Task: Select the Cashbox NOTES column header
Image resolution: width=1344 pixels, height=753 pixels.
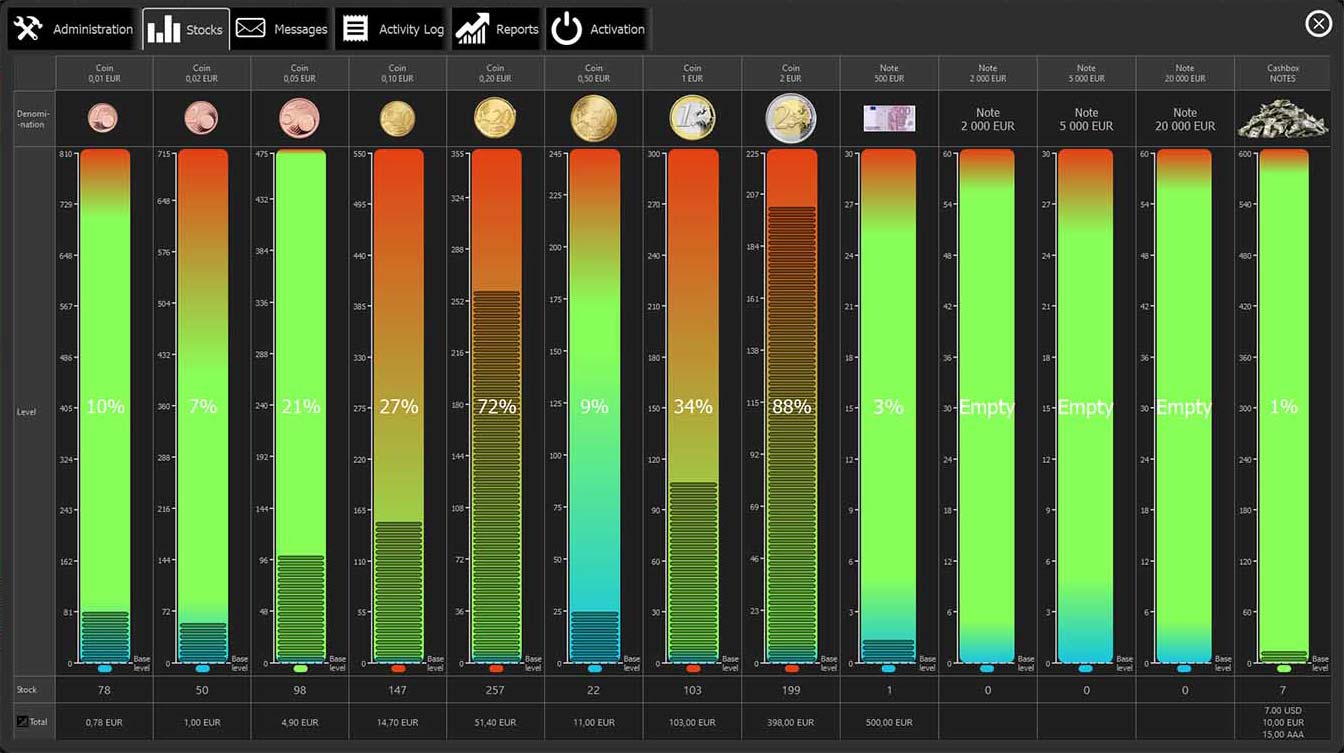Action: point(1282,73)
